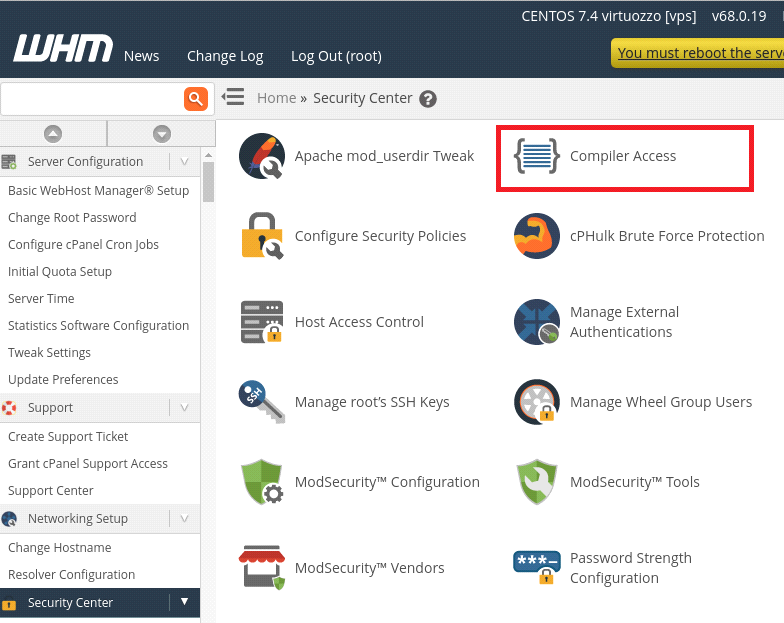The height and width of the screenshot is (623, 784).
Task: Open the Change Log menu item
Action: [x=225, y=56]
